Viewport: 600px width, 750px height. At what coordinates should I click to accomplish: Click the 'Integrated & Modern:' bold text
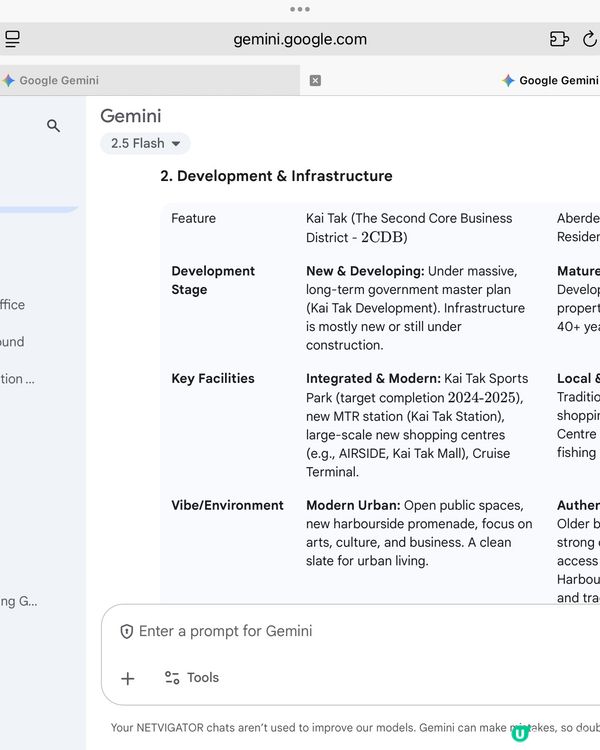point(373,378)
